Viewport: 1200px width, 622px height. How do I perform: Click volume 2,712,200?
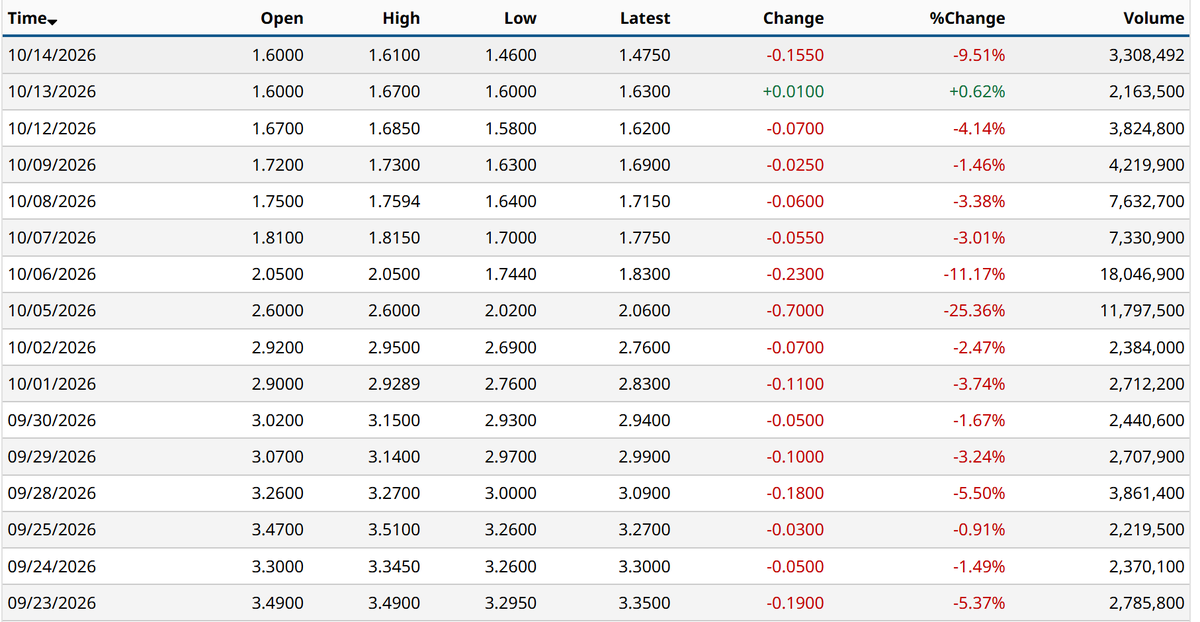(x=1147, y=384)
